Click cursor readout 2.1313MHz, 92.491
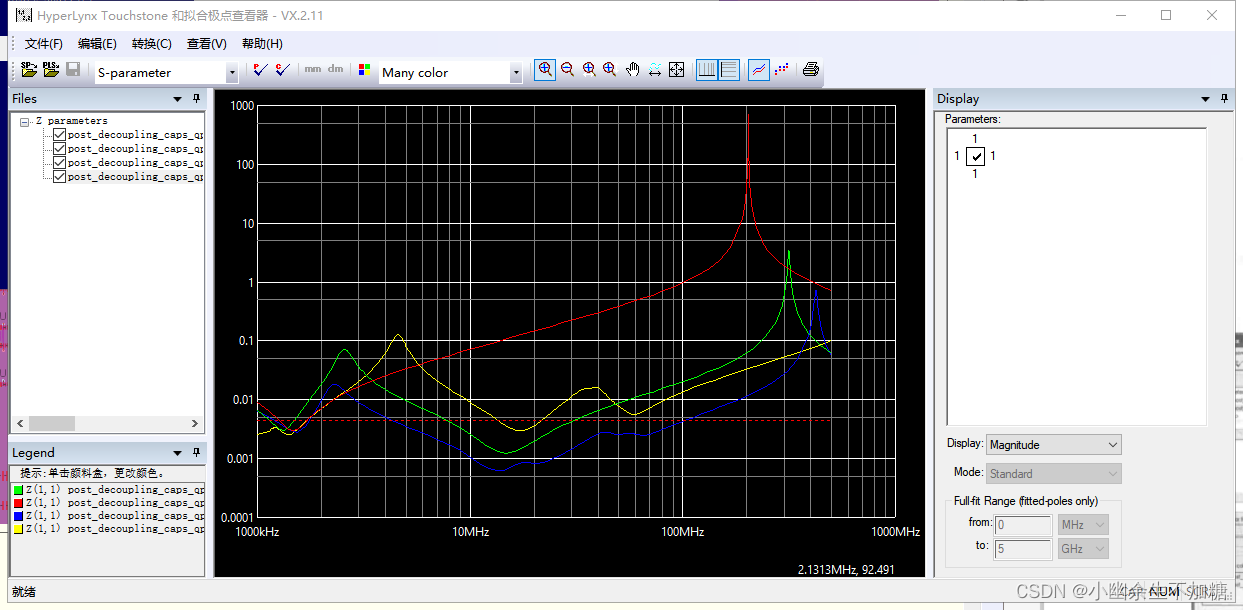 (x=846, y=569)
